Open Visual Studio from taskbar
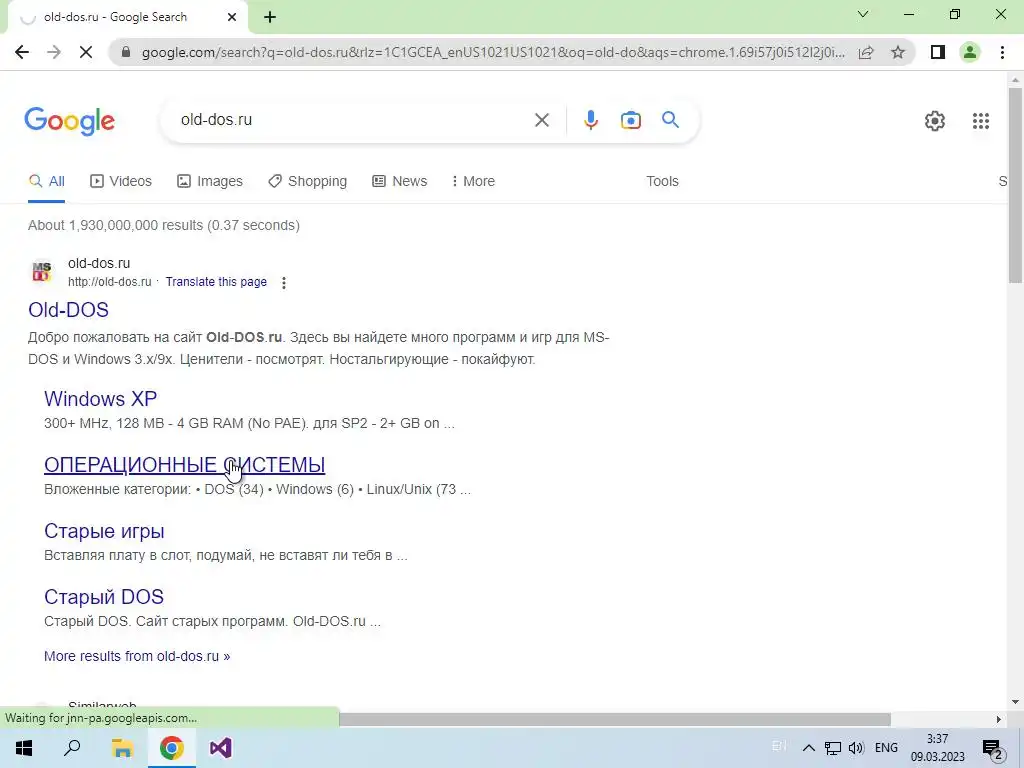1024x768 pixels. 221,748
